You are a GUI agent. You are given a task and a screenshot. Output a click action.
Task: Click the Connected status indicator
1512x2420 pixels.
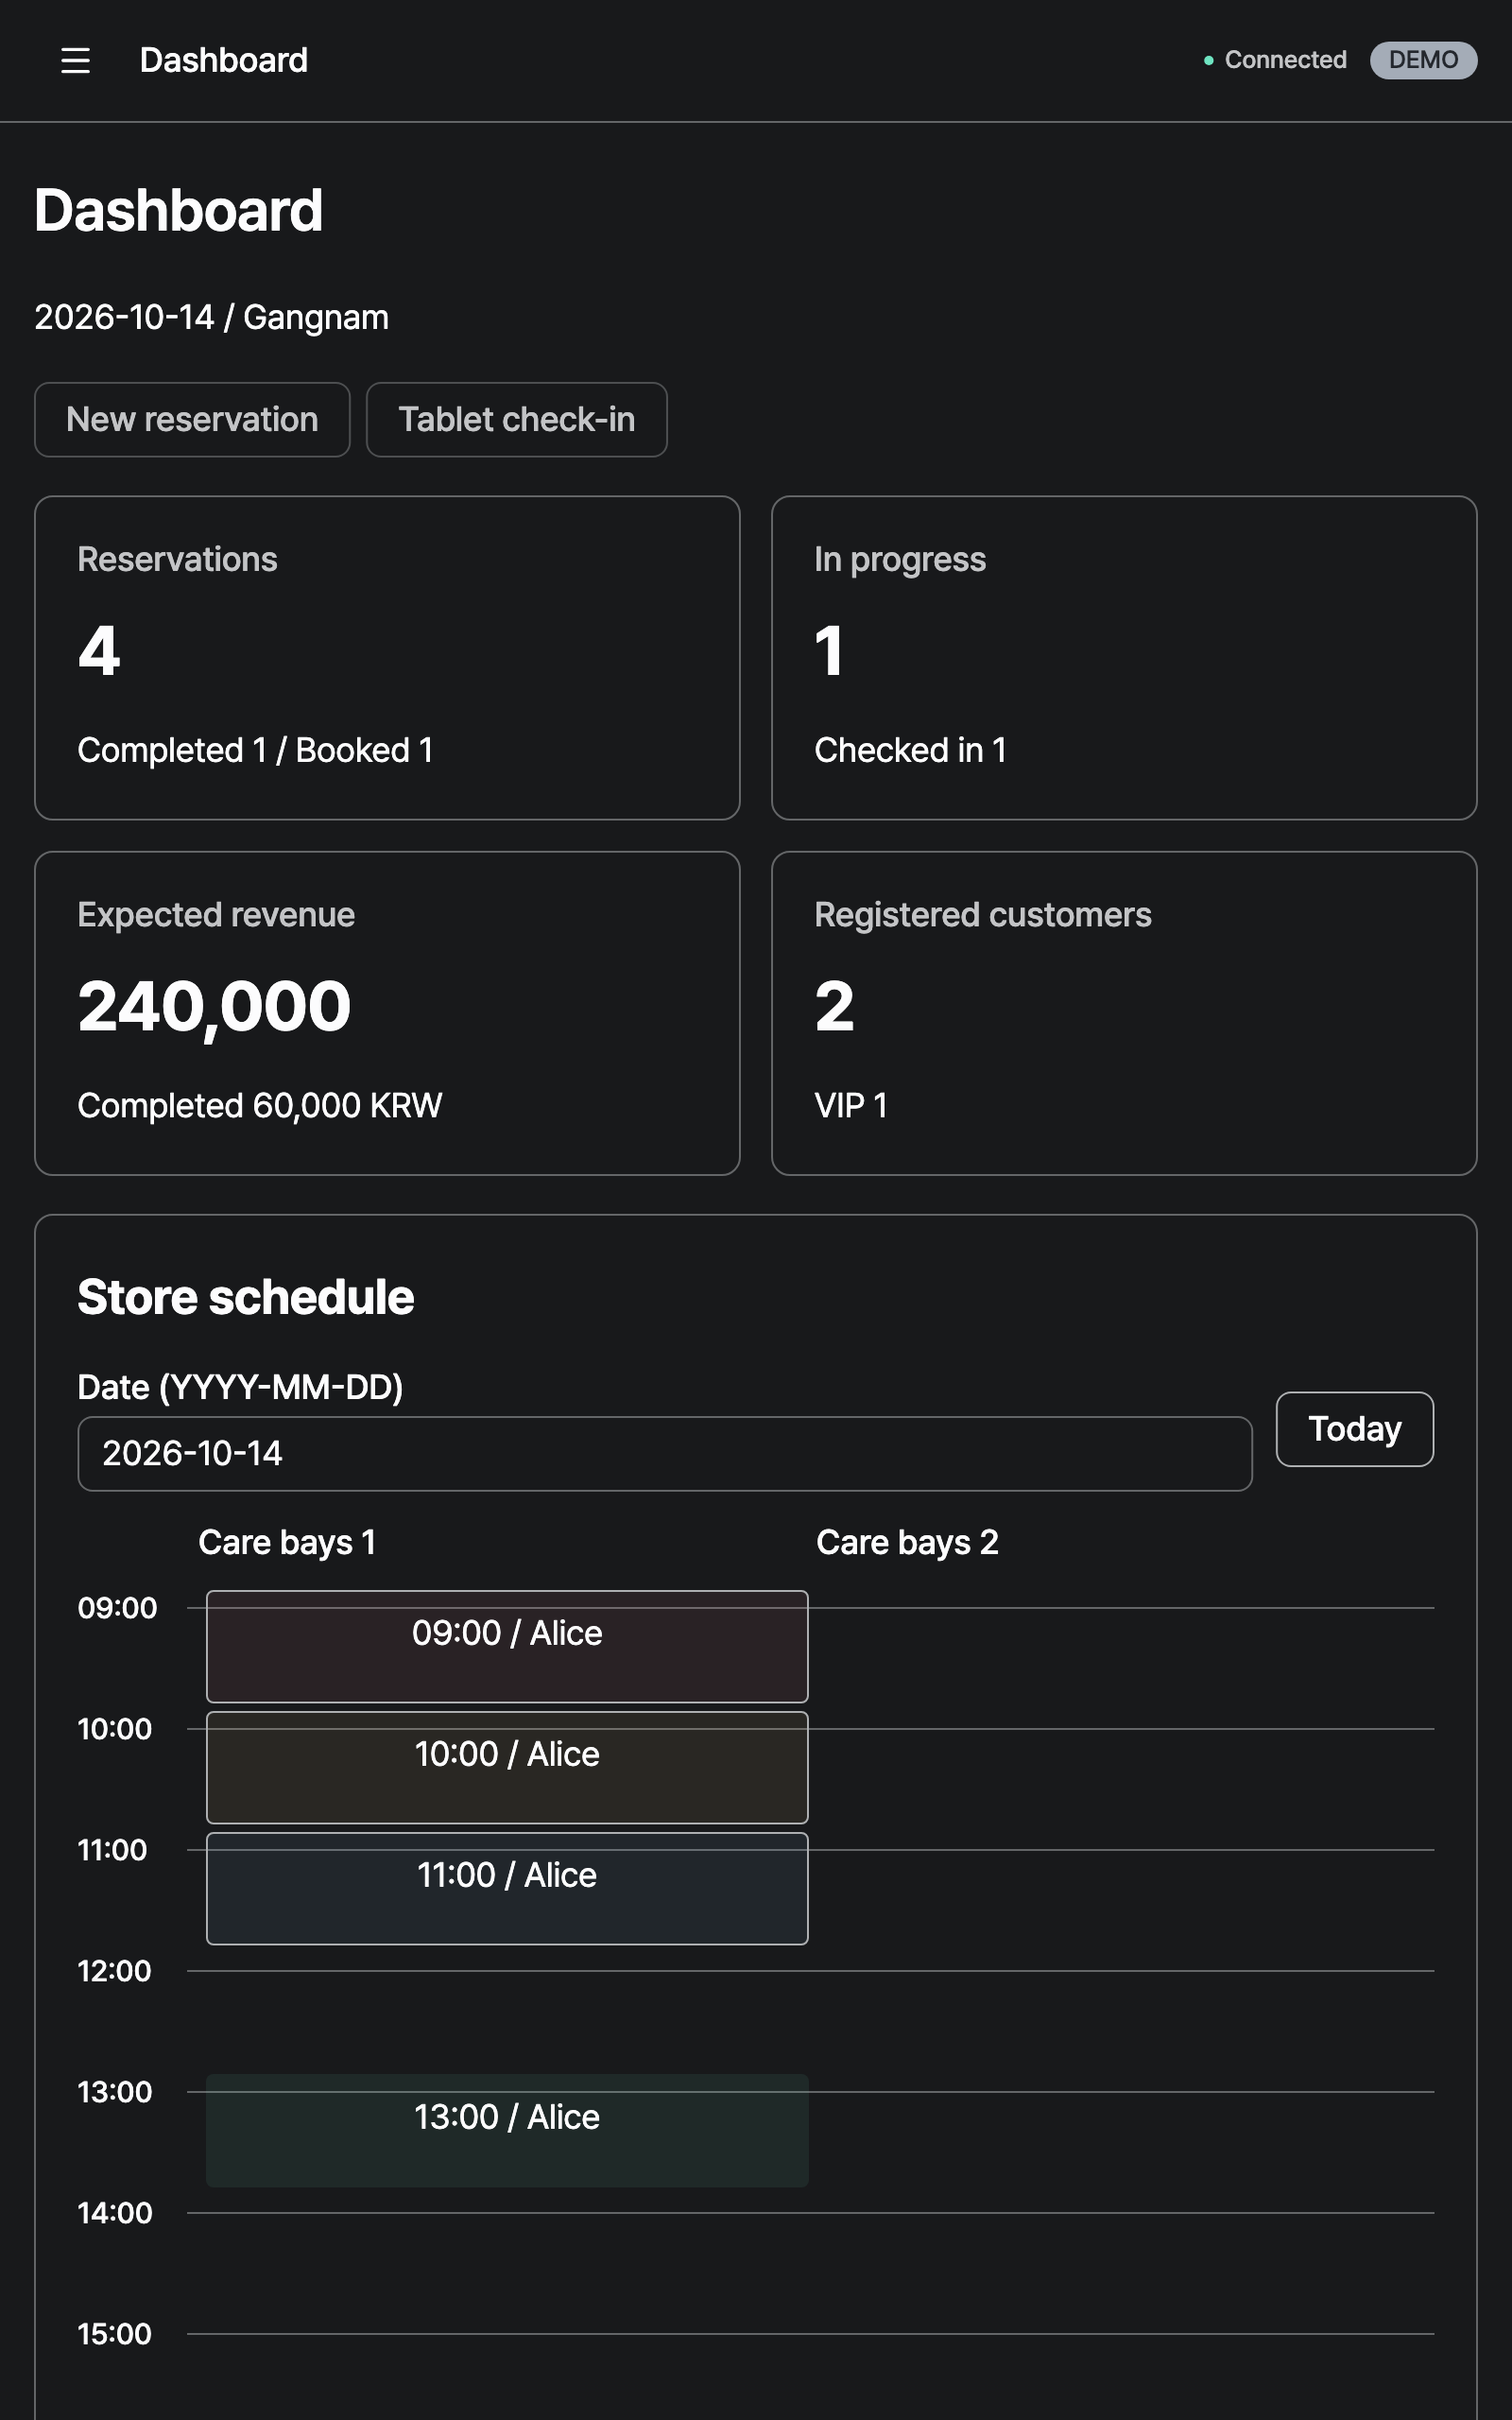pos(1275,60)
